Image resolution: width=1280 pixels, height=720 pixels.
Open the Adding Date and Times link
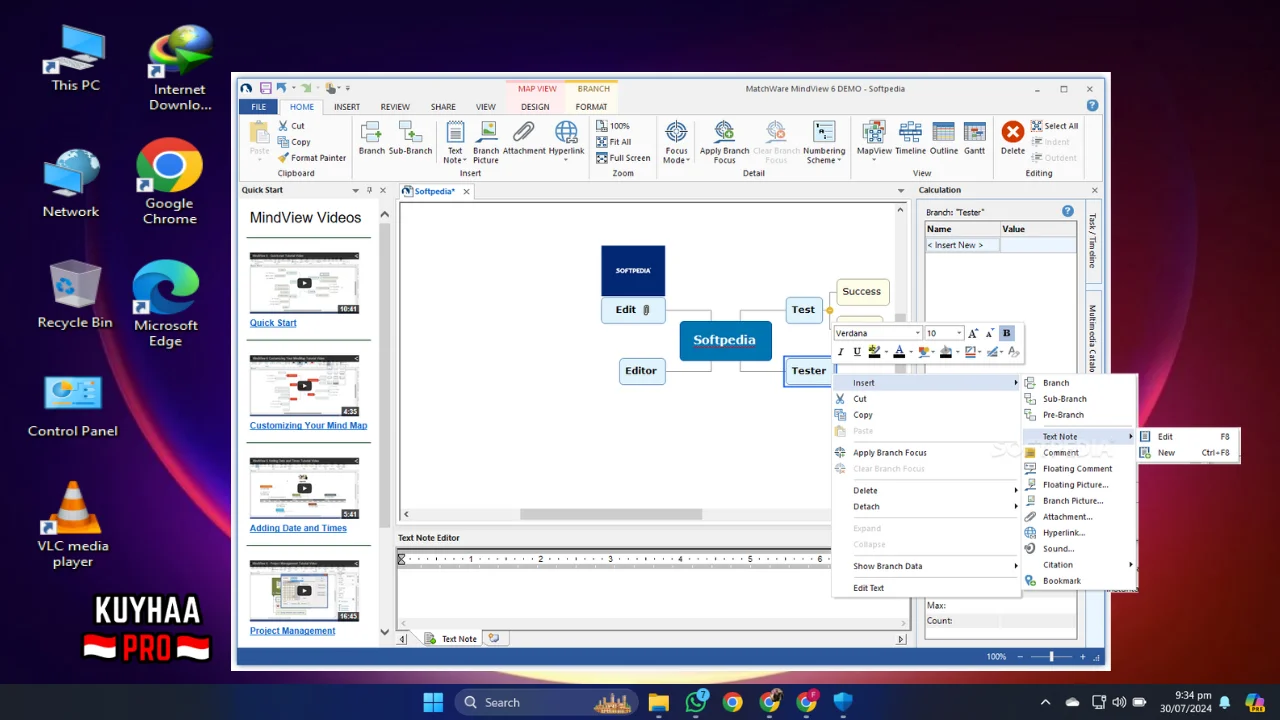click(x=298, y=529)
